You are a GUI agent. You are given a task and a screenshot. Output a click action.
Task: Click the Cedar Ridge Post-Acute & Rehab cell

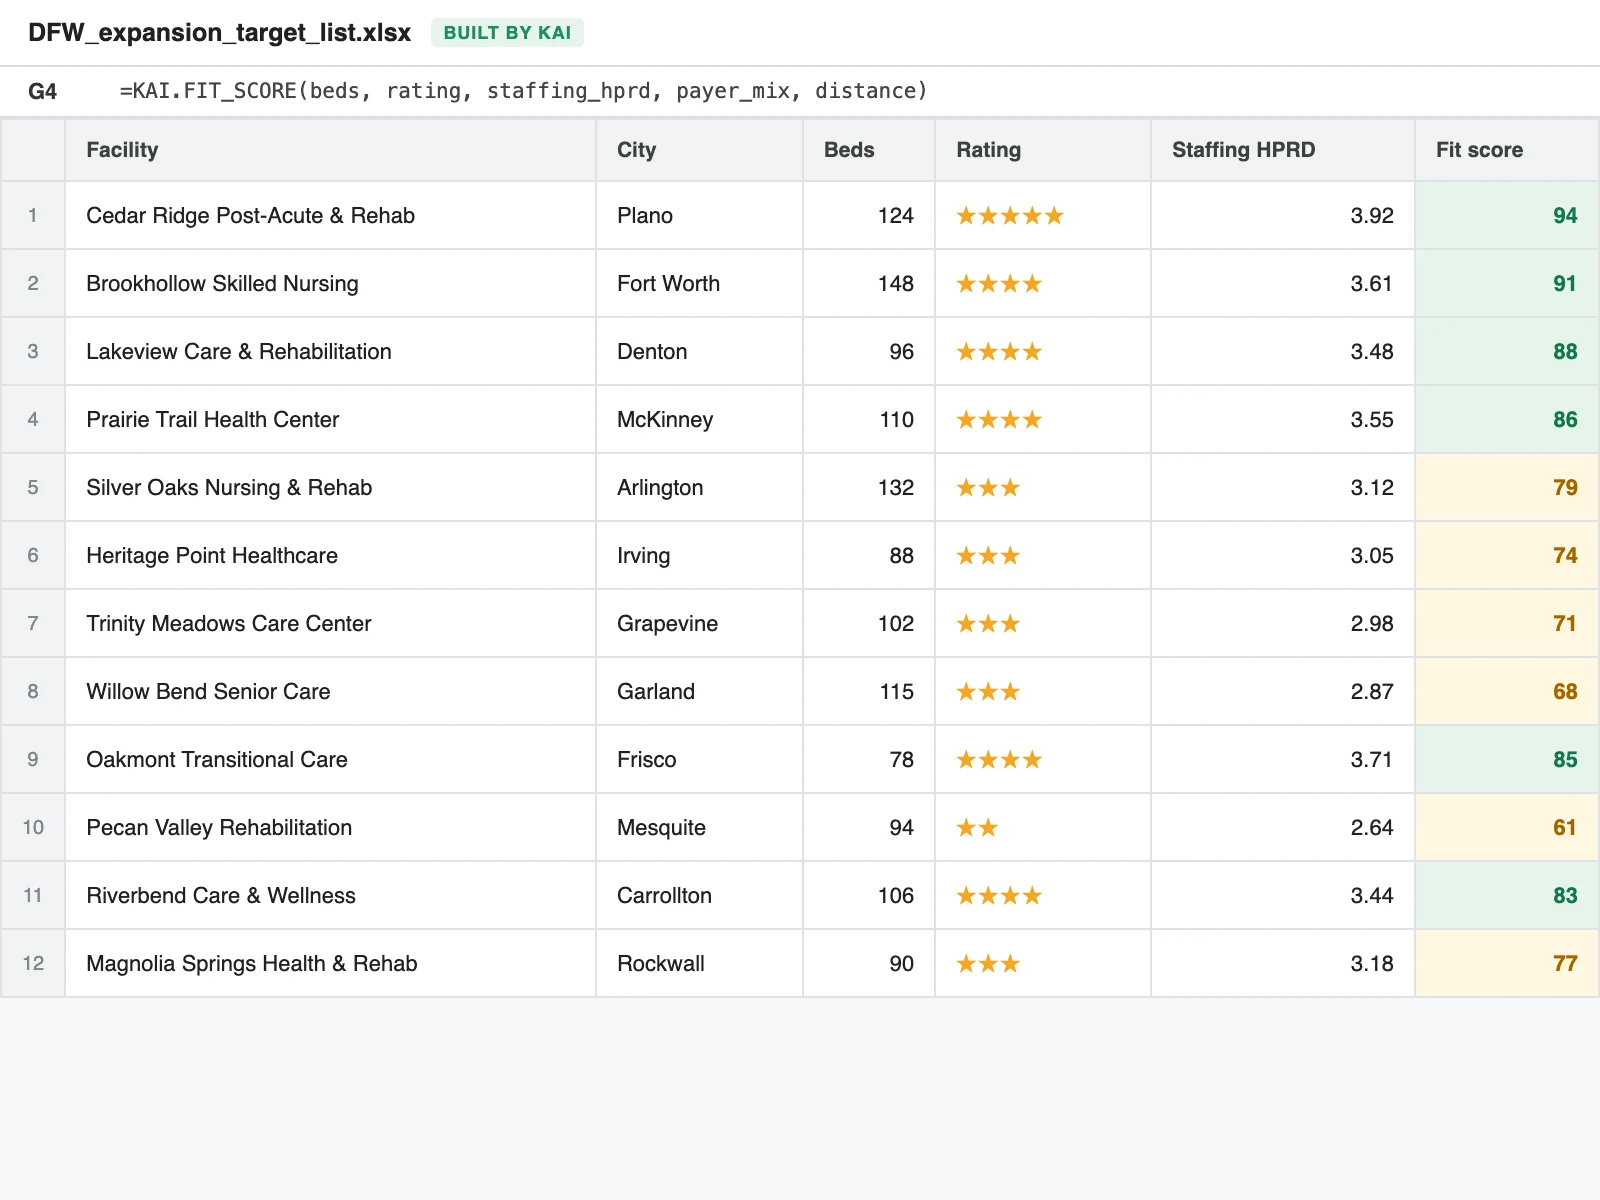point(330,215)
